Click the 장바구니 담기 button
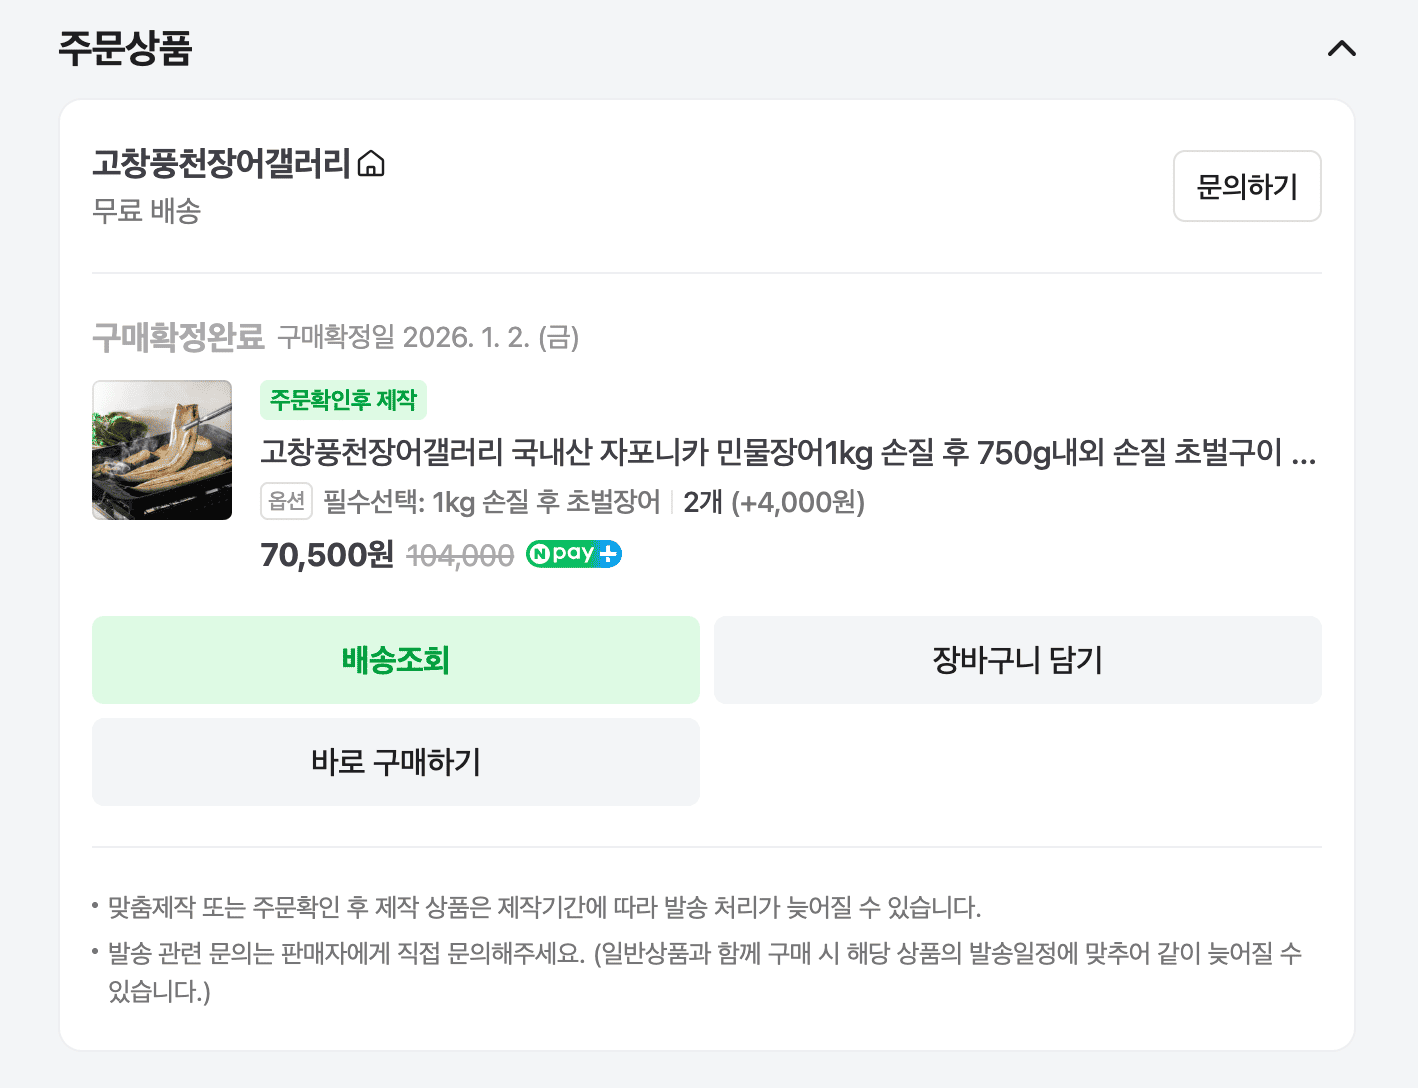 tap(1017, 660)
